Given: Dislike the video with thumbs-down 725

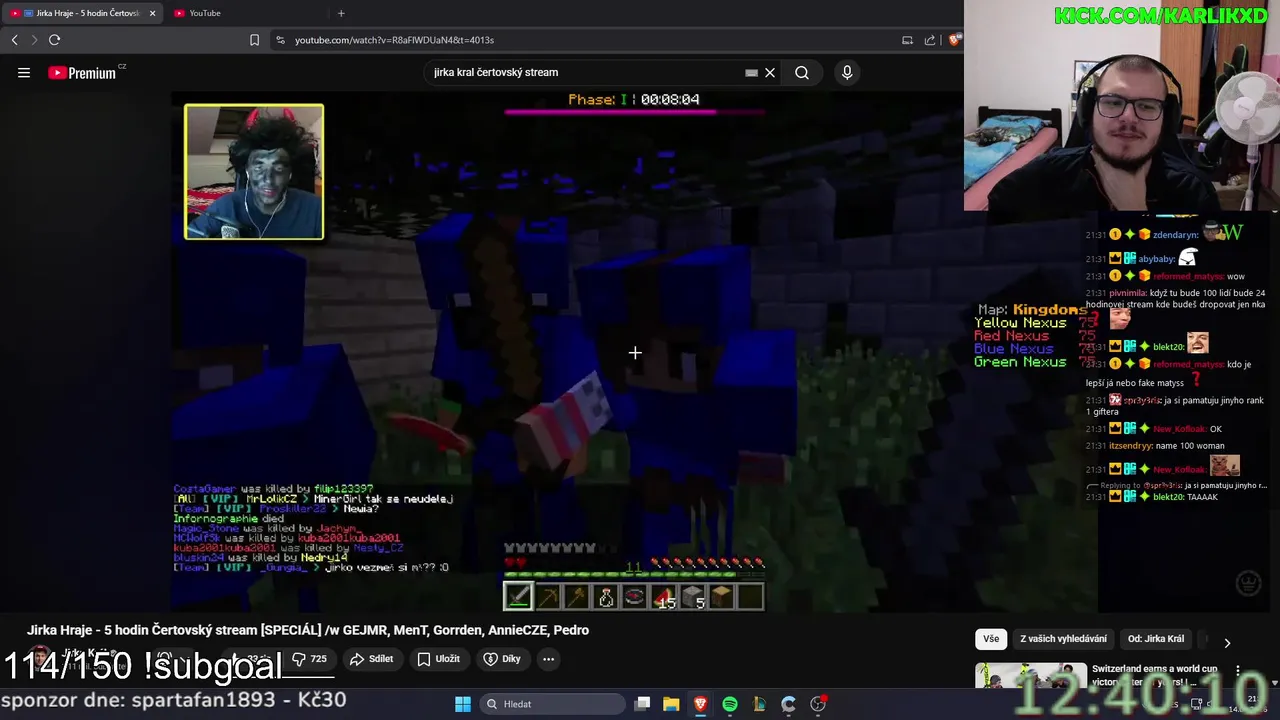Looking at the screenshot, I should click(310, 659).
